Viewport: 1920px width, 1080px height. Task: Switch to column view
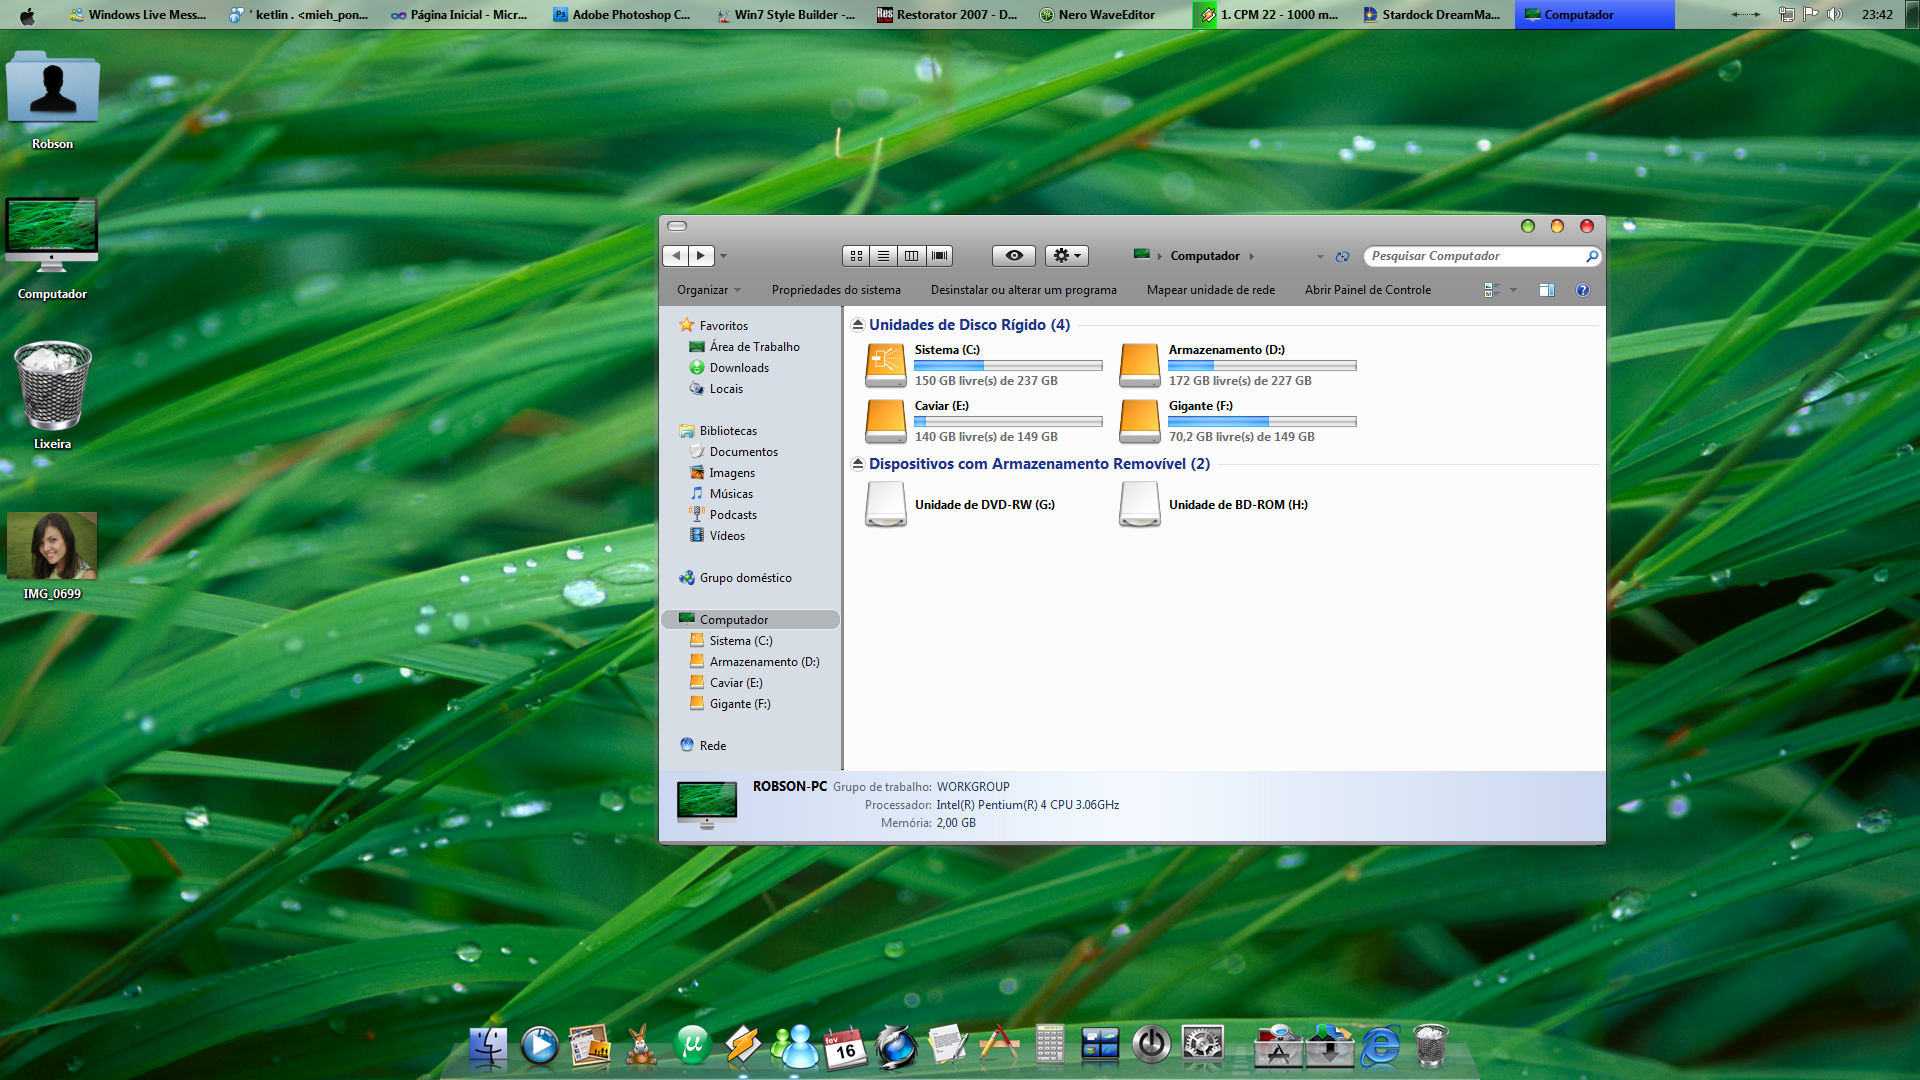pyautogui.click(x=911, y=256)
